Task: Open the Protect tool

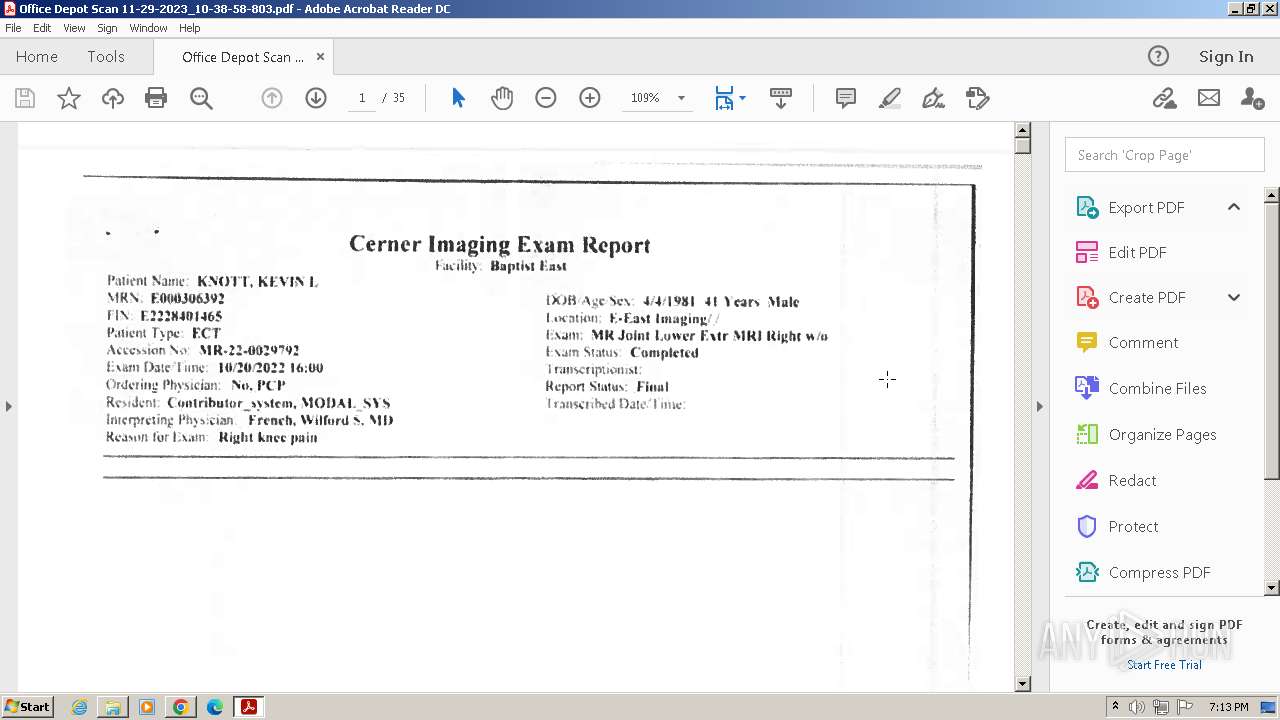Action: point(1133,526)
